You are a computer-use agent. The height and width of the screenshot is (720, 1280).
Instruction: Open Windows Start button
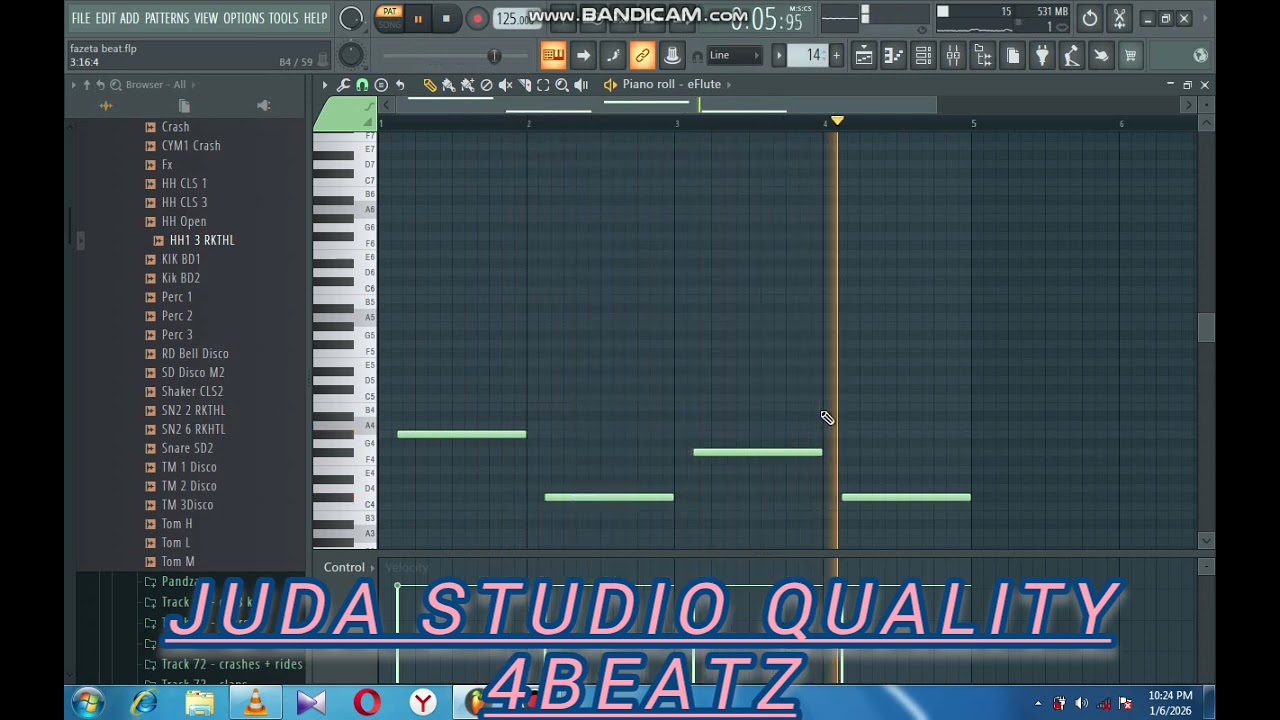click(x=88, y=704)
